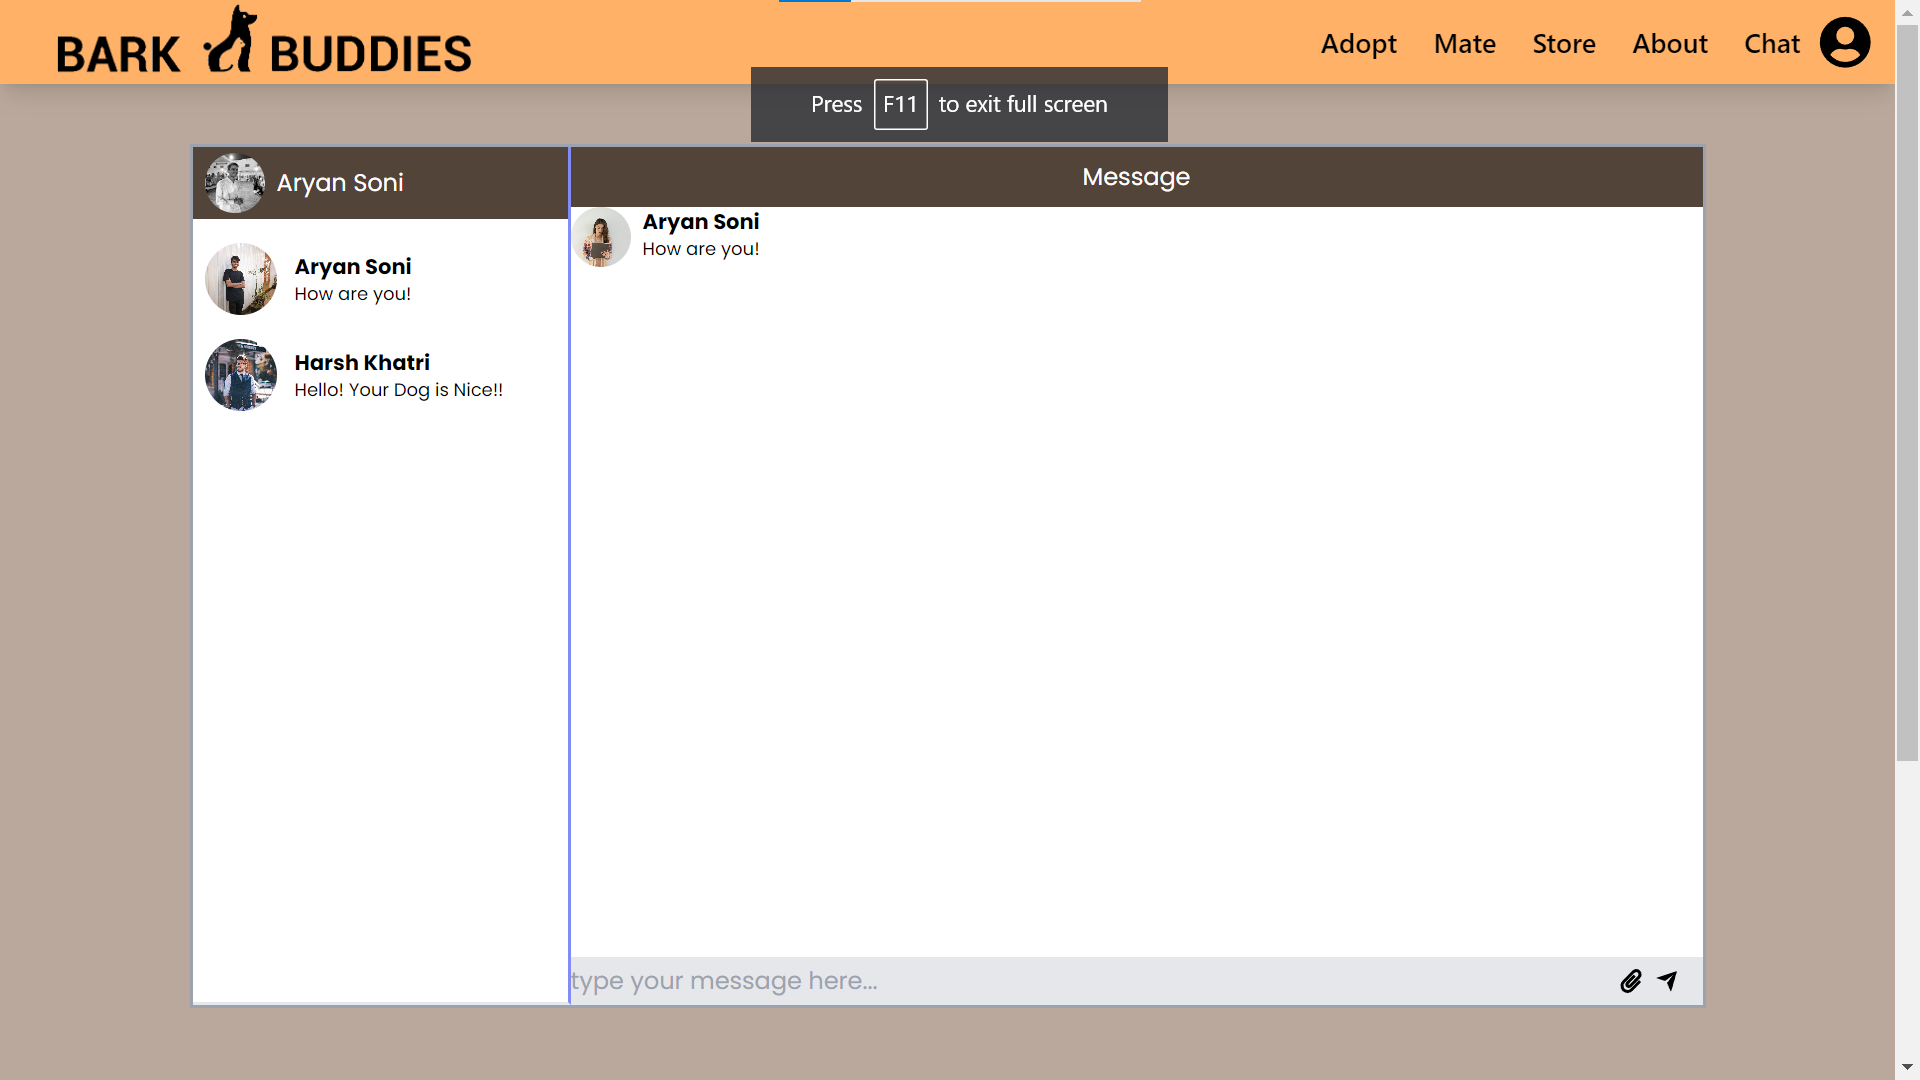Click the Message panel header
This screenshot has width=1920, height=1080.
(x=1135, y=177)
